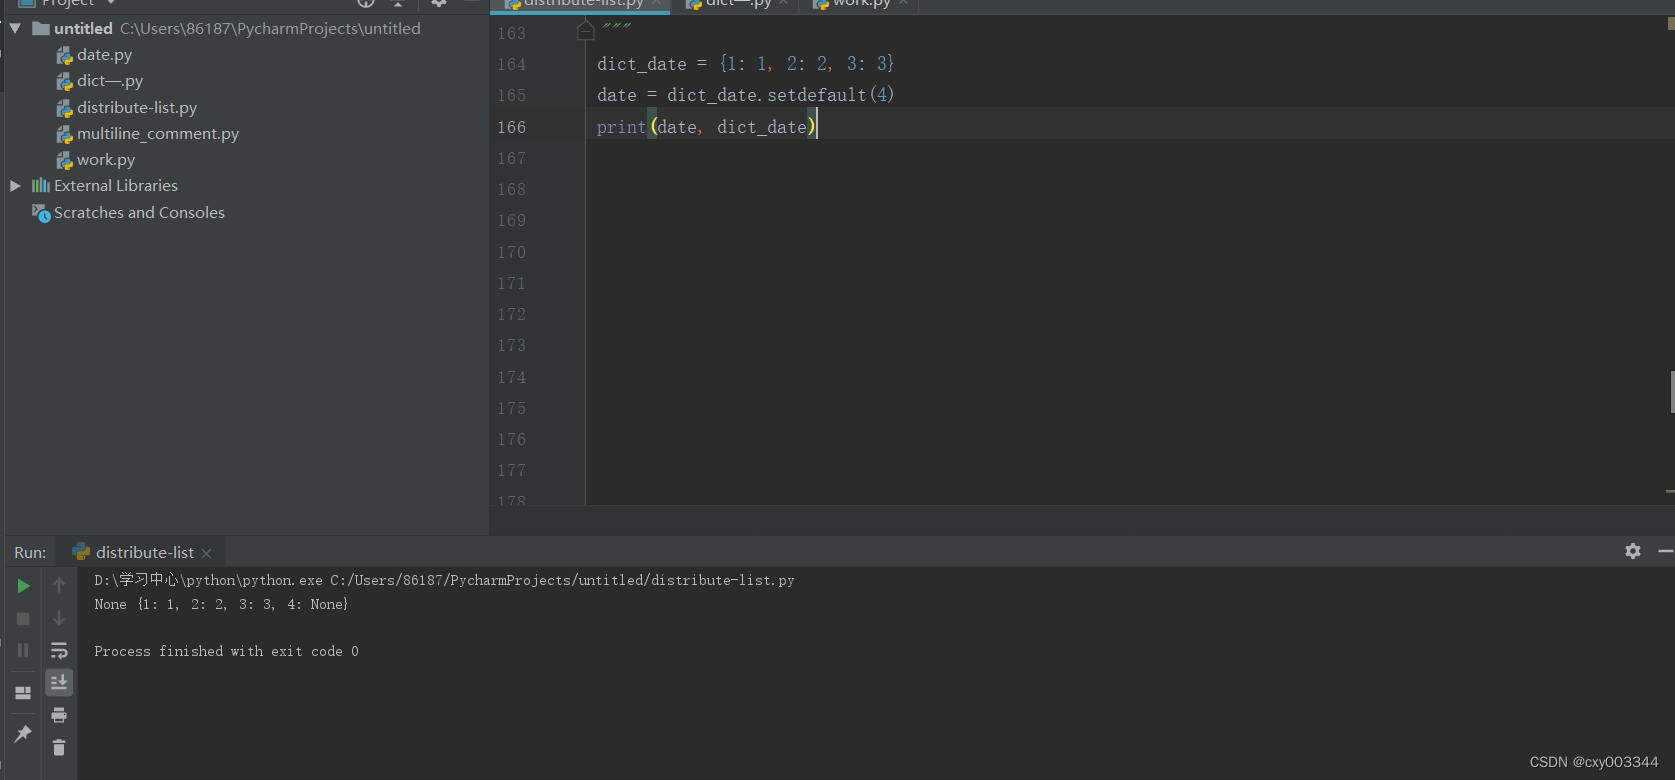Toggle scroll to end of console
1675x780 pixels.
point(59,683)
